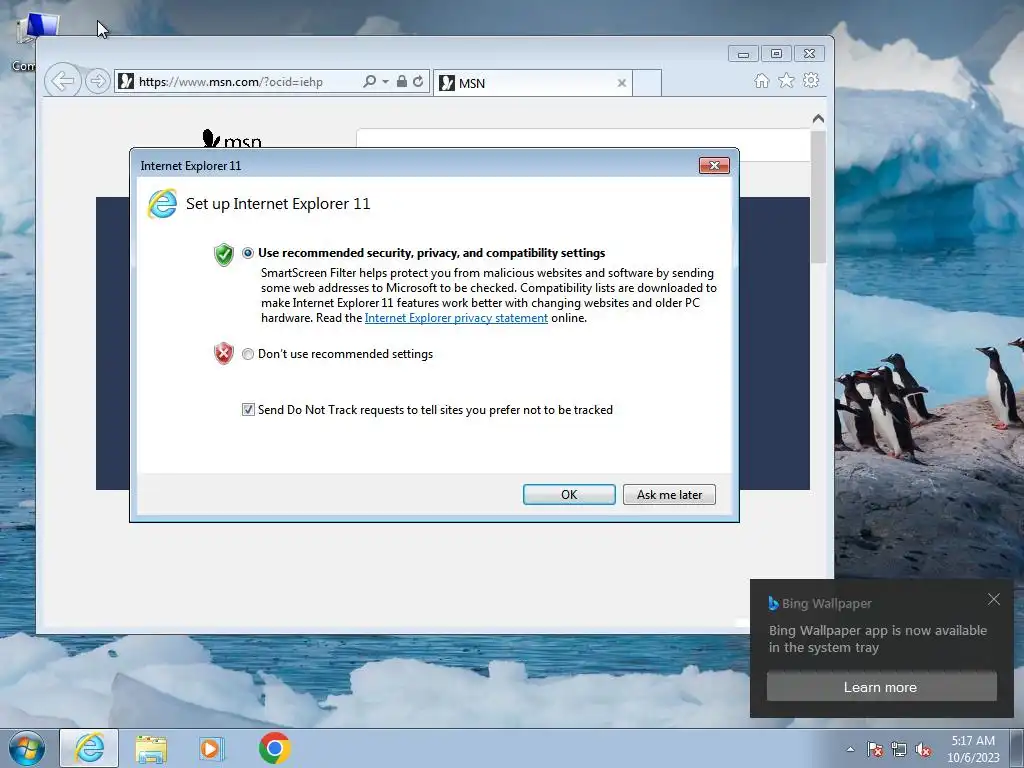Restore down the Internet Explorer window

pyautogui.click(x=776, y=54)
